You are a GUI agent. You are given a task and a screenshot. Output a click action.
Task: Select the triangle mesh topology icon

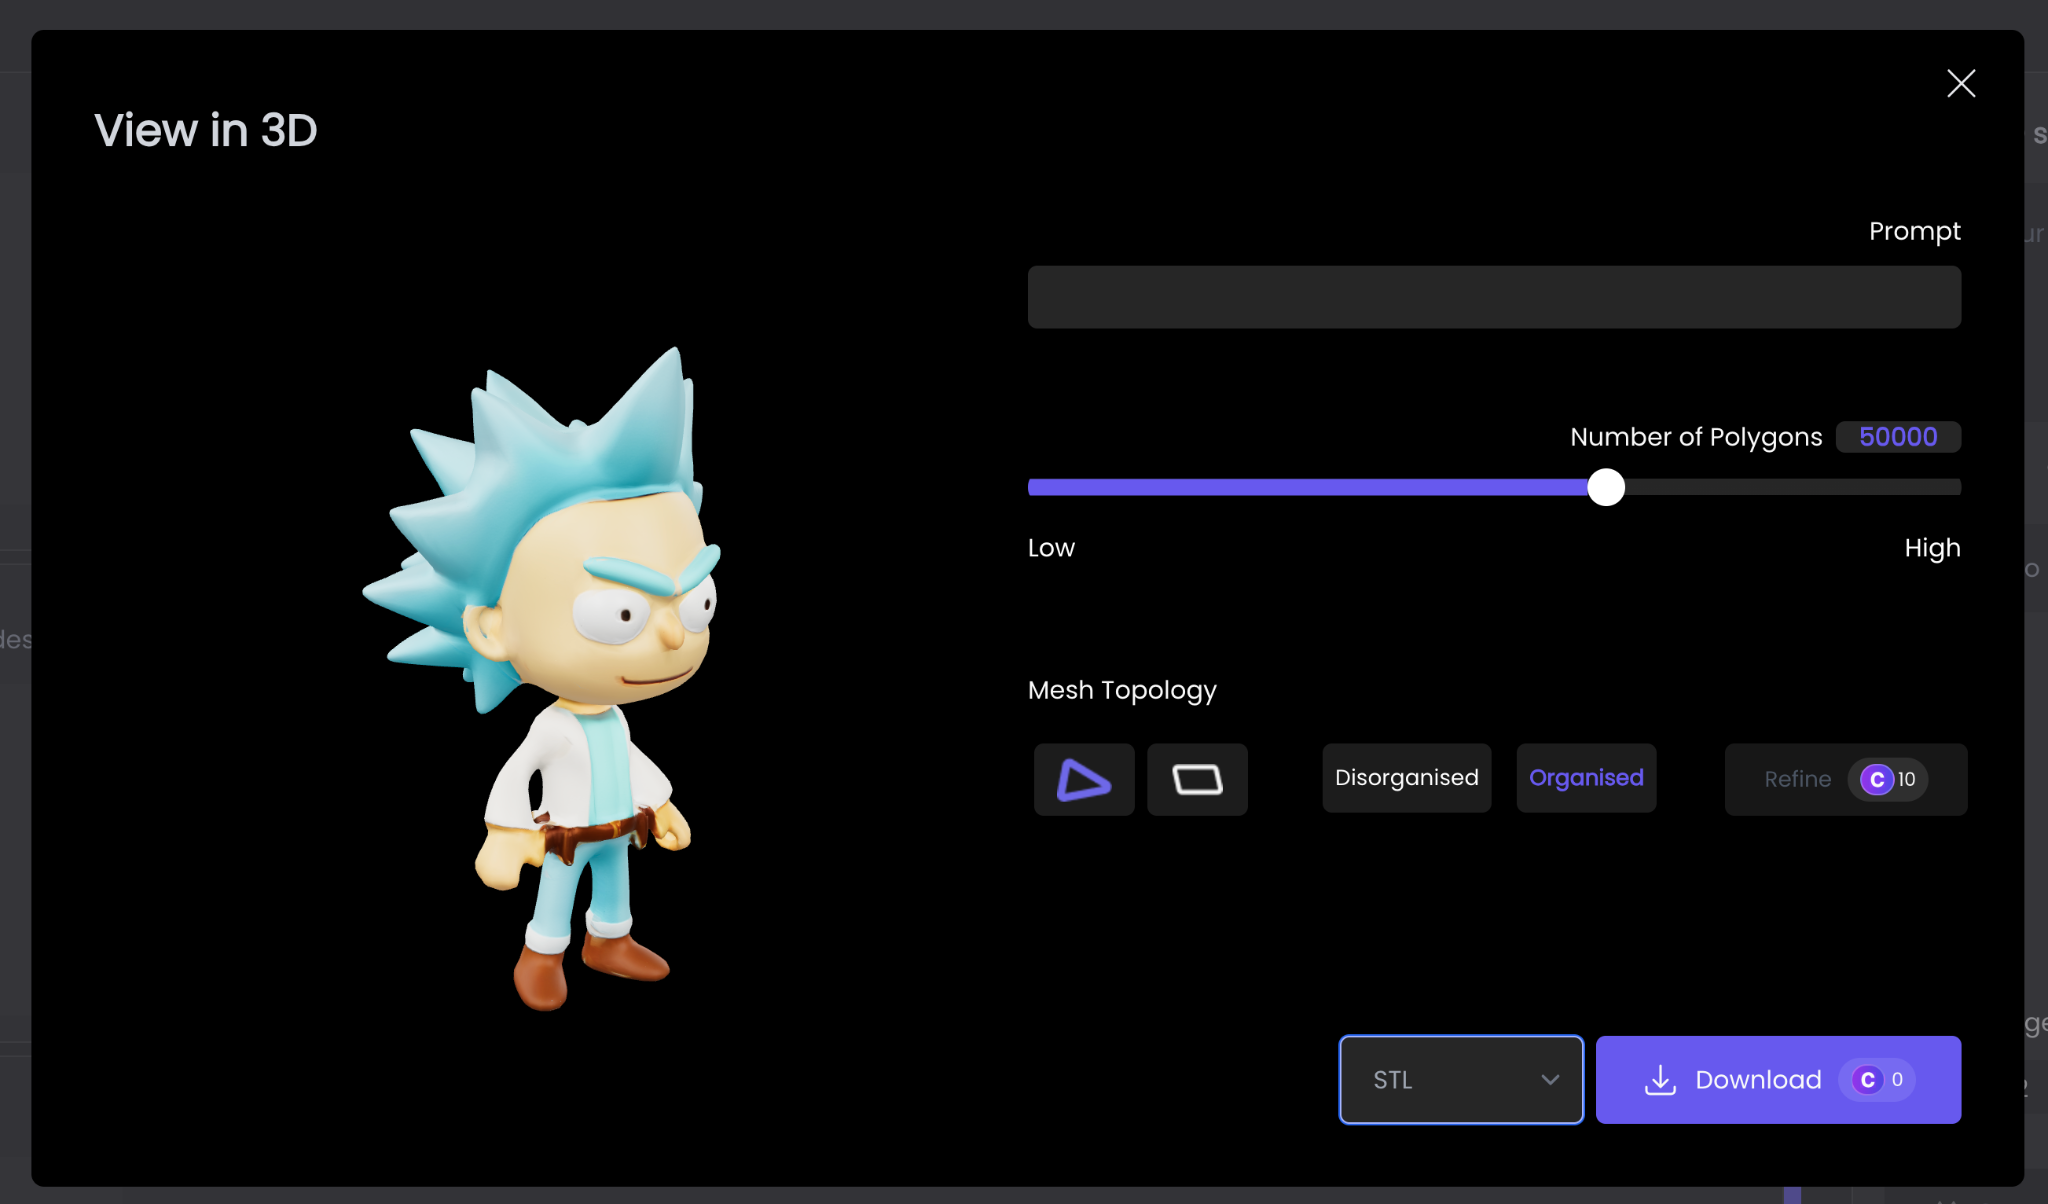click(1084, 779)
